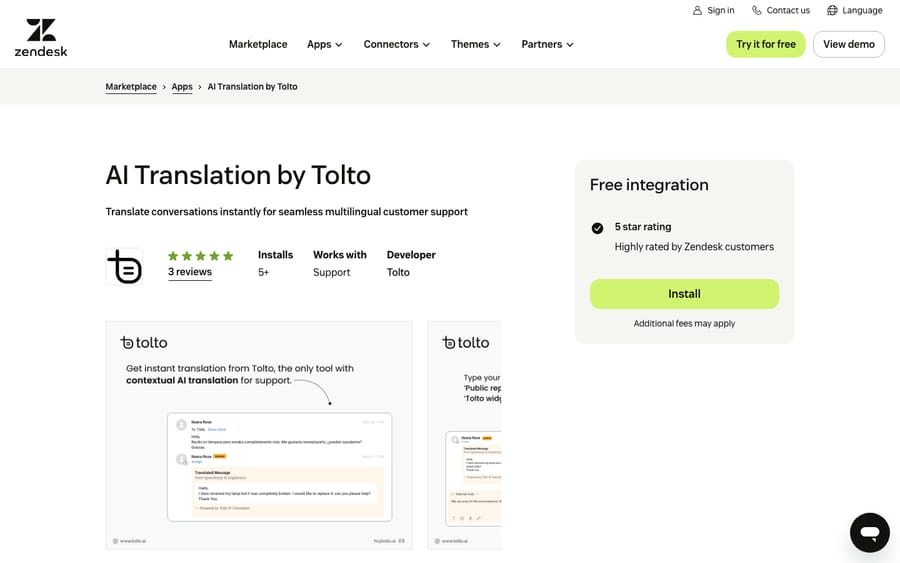Click breadcrumb text AI Translation by Tolto
The width and height of the screenshot is (900, 563).
coord(253,87)
